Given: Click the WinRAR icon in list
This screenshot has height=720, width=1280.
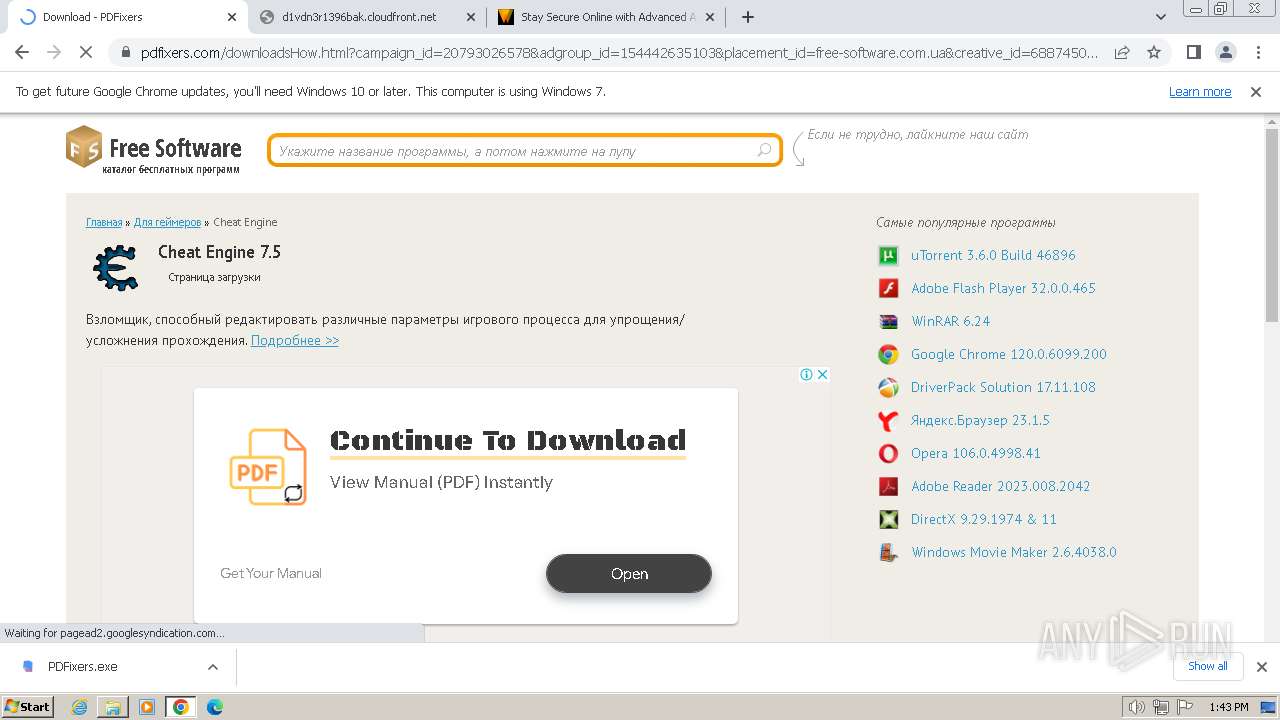Looking at the screenshot, I should (888, 321).
